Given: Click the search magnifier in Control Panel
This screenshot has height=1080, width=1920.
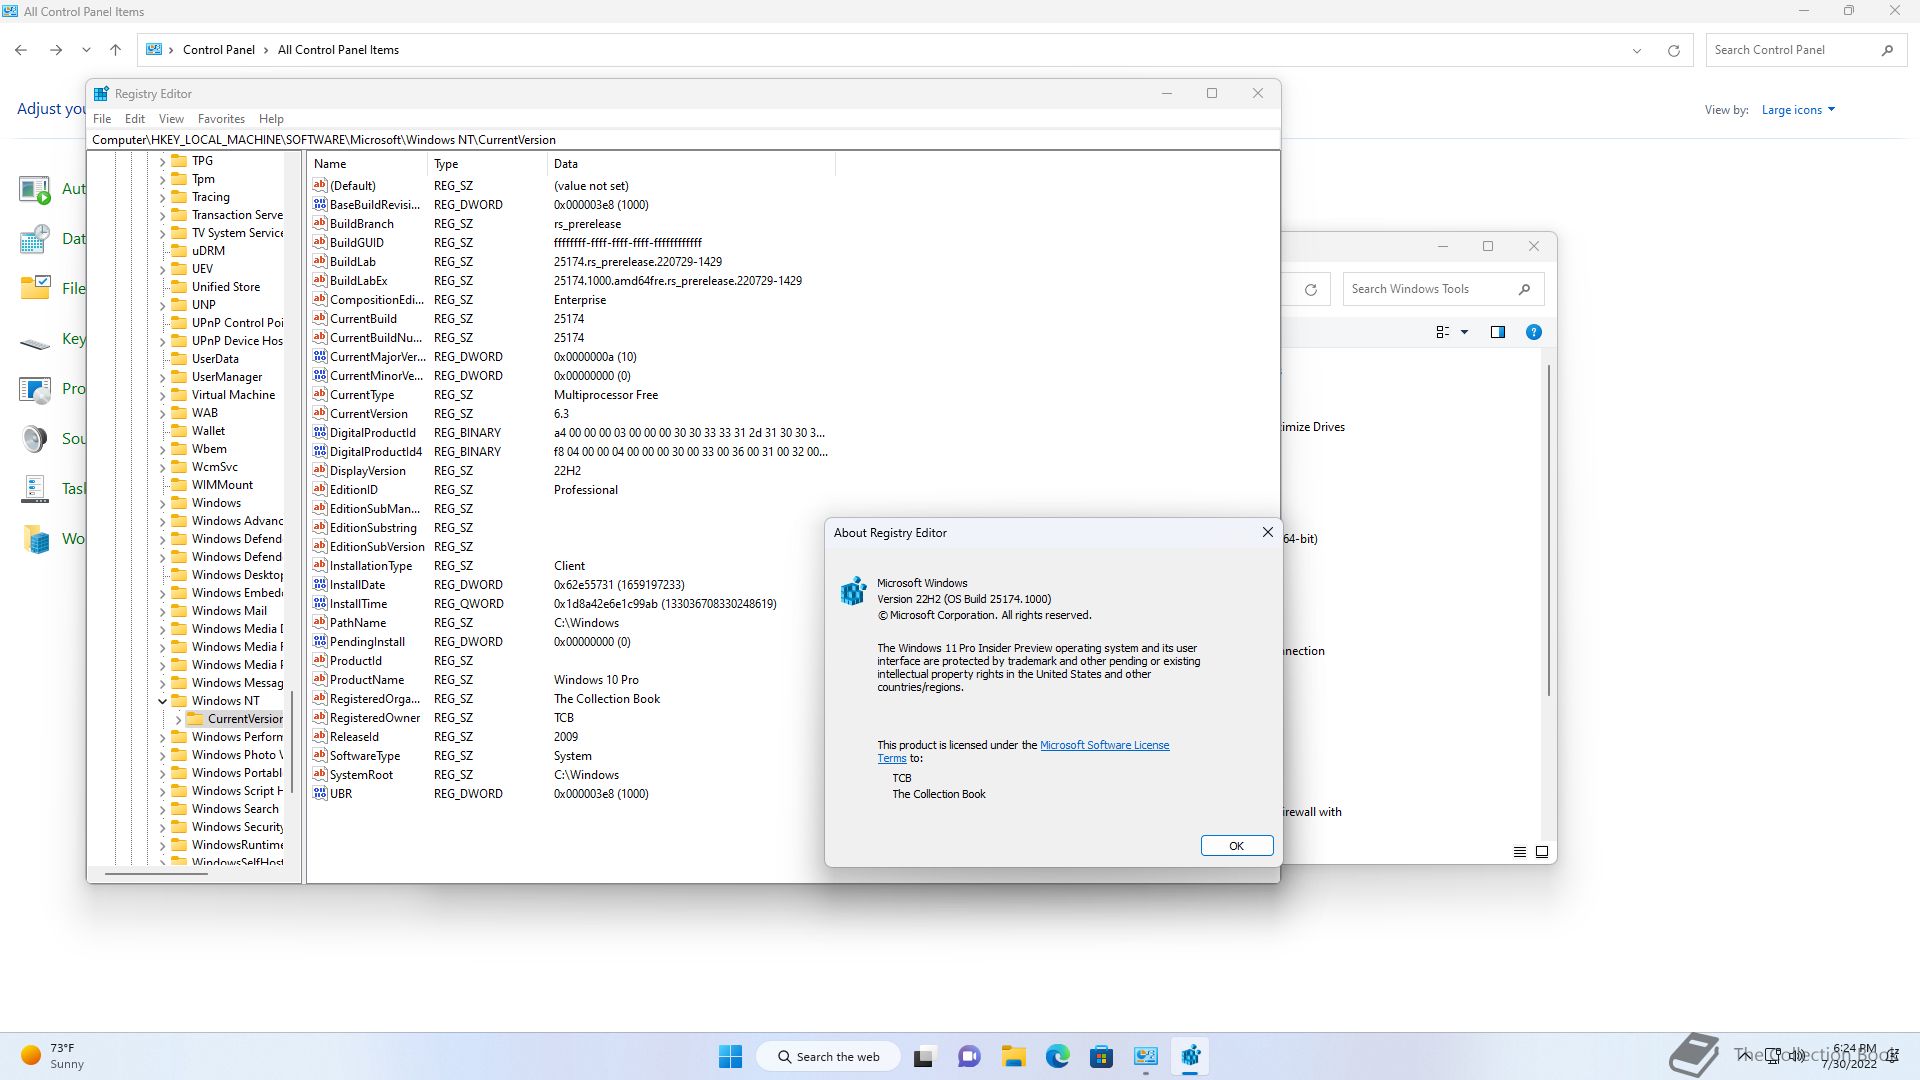Looking at the screenshot, I should coord(1887,50).
